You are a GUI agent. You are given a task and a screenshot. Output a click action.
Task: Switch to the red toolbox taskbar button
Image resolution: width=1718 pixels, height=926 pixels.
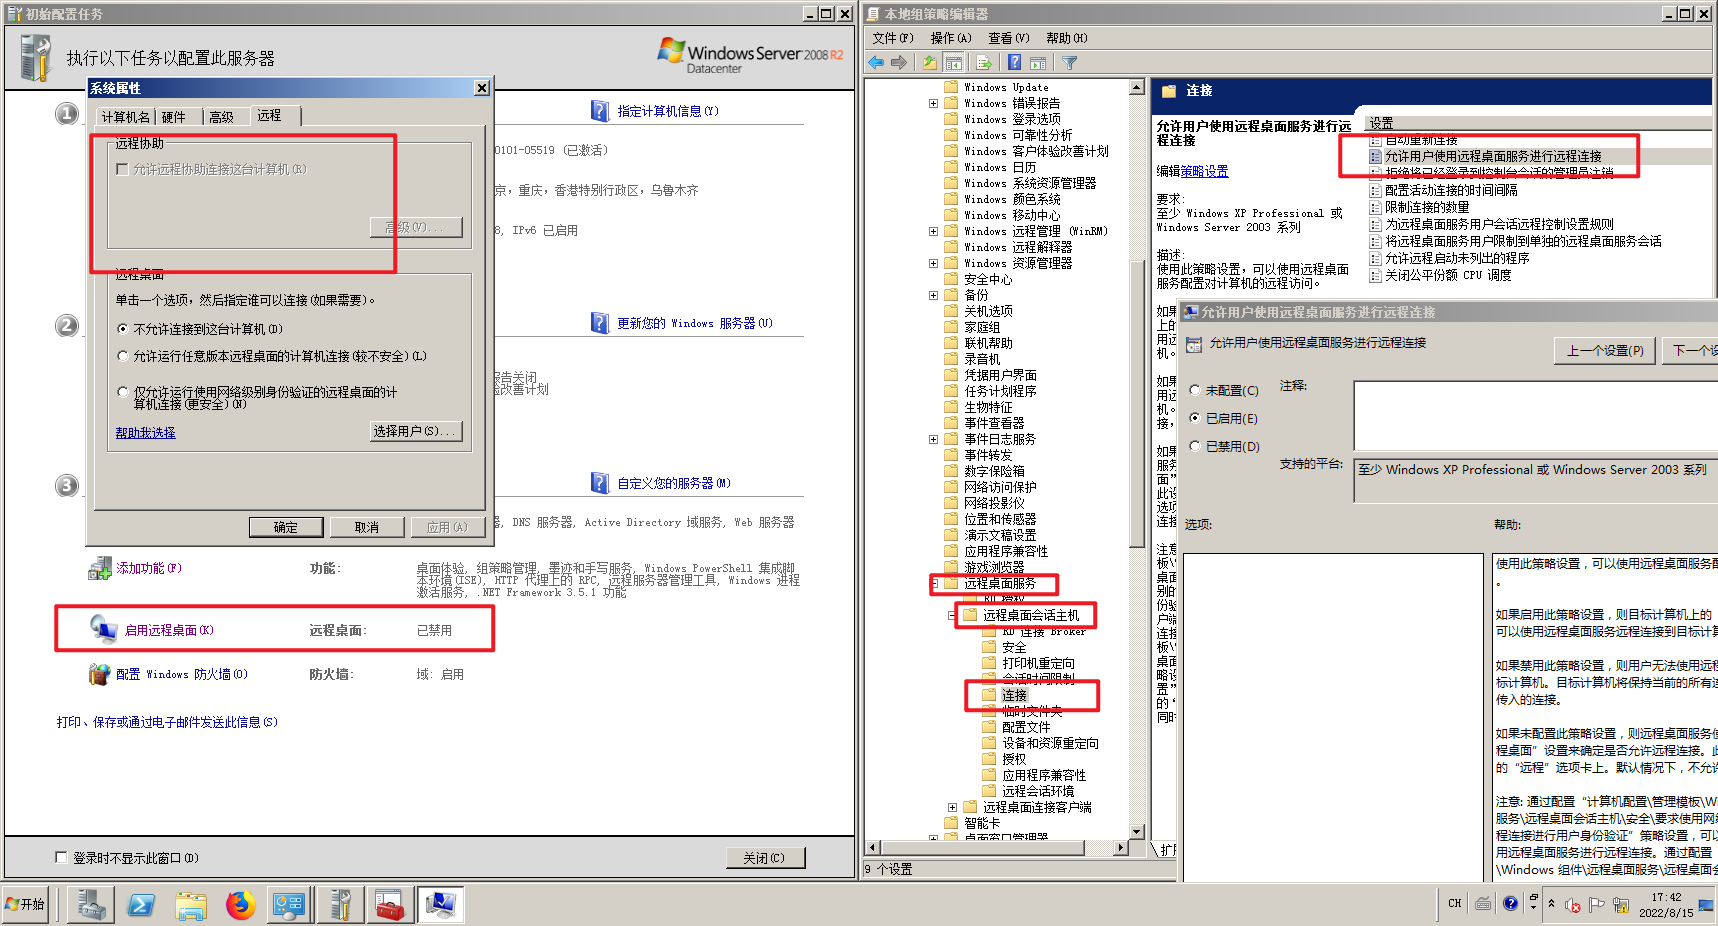click(390, 905)
